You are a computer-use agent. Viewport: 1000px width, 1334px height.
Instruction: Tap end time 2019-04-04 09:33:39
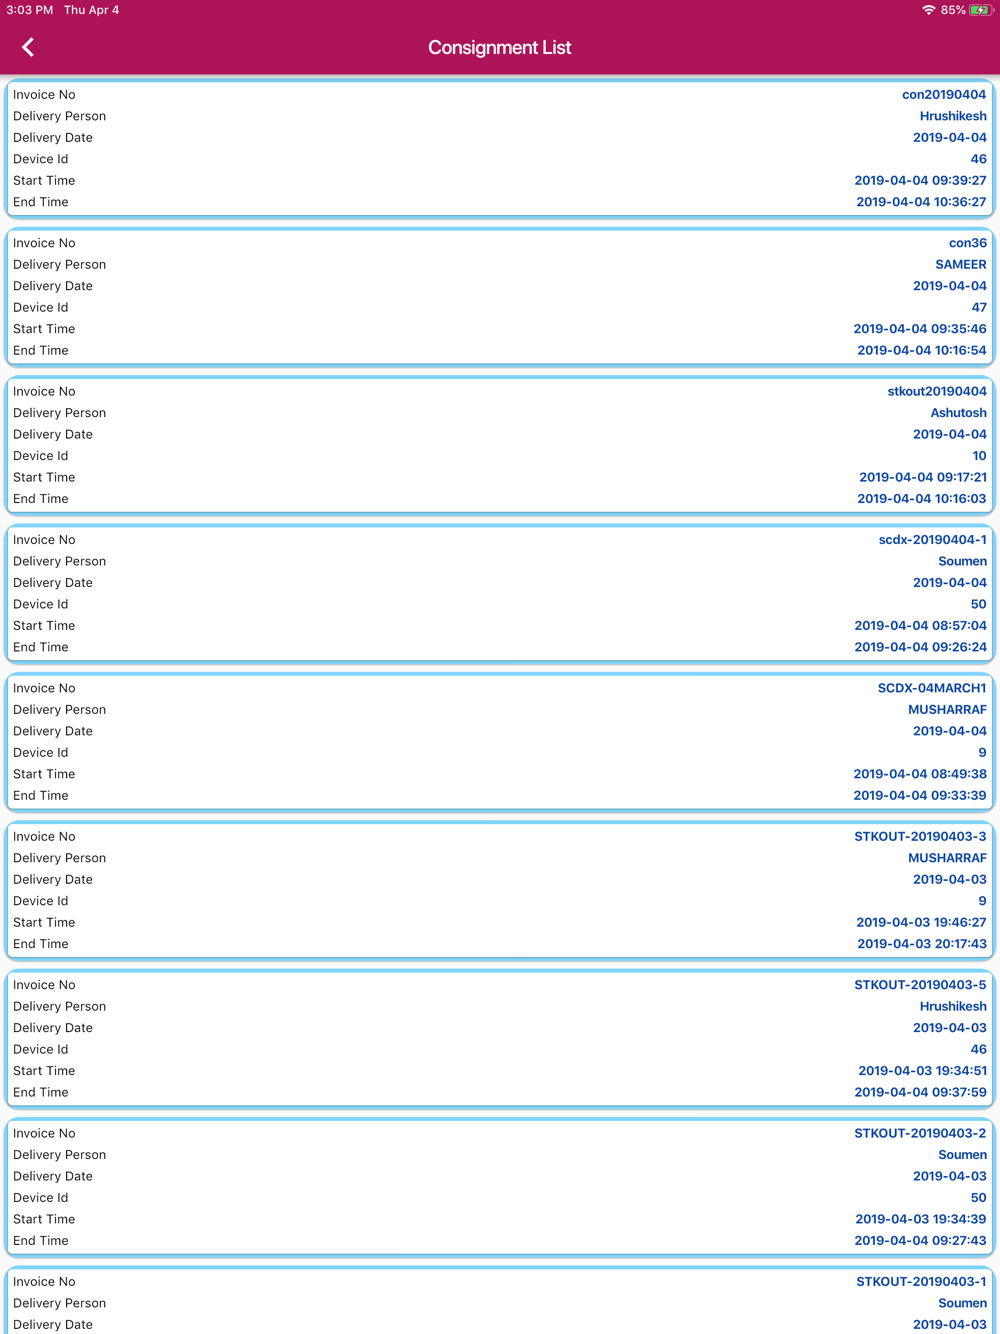[920, 796]
